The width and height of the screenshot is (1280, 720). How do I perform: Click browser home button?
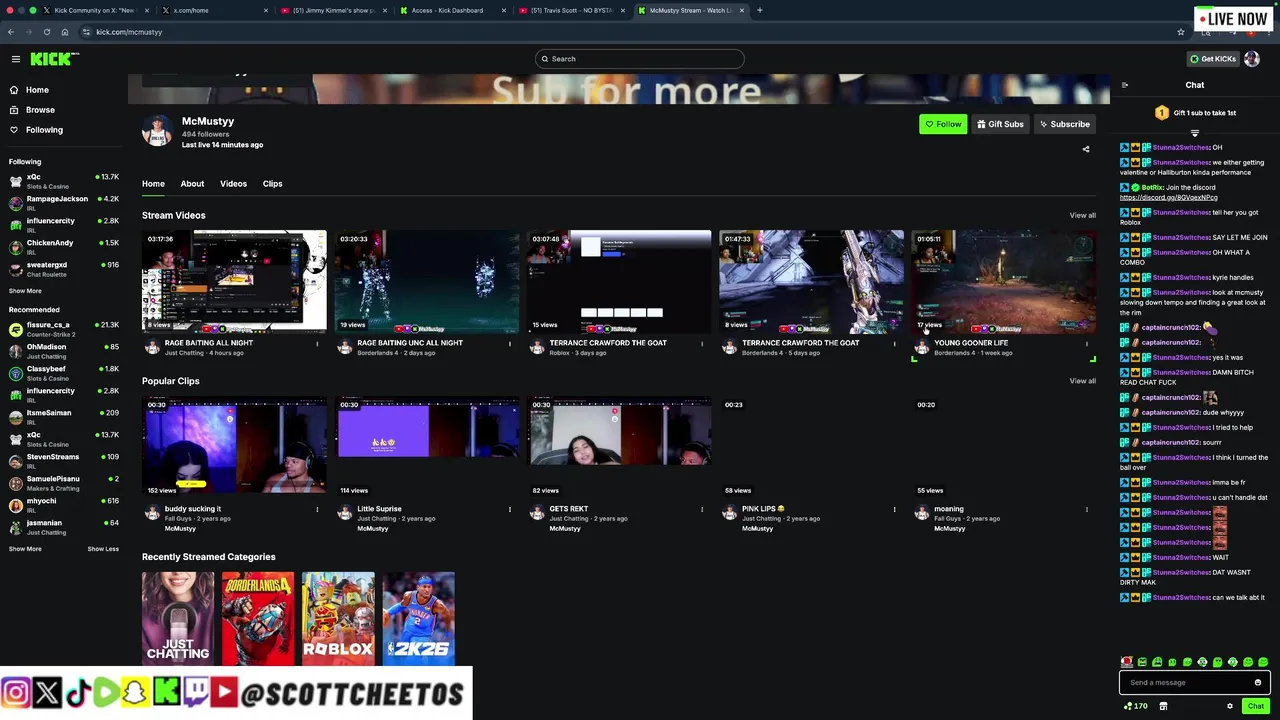click(x=64, y=32)
